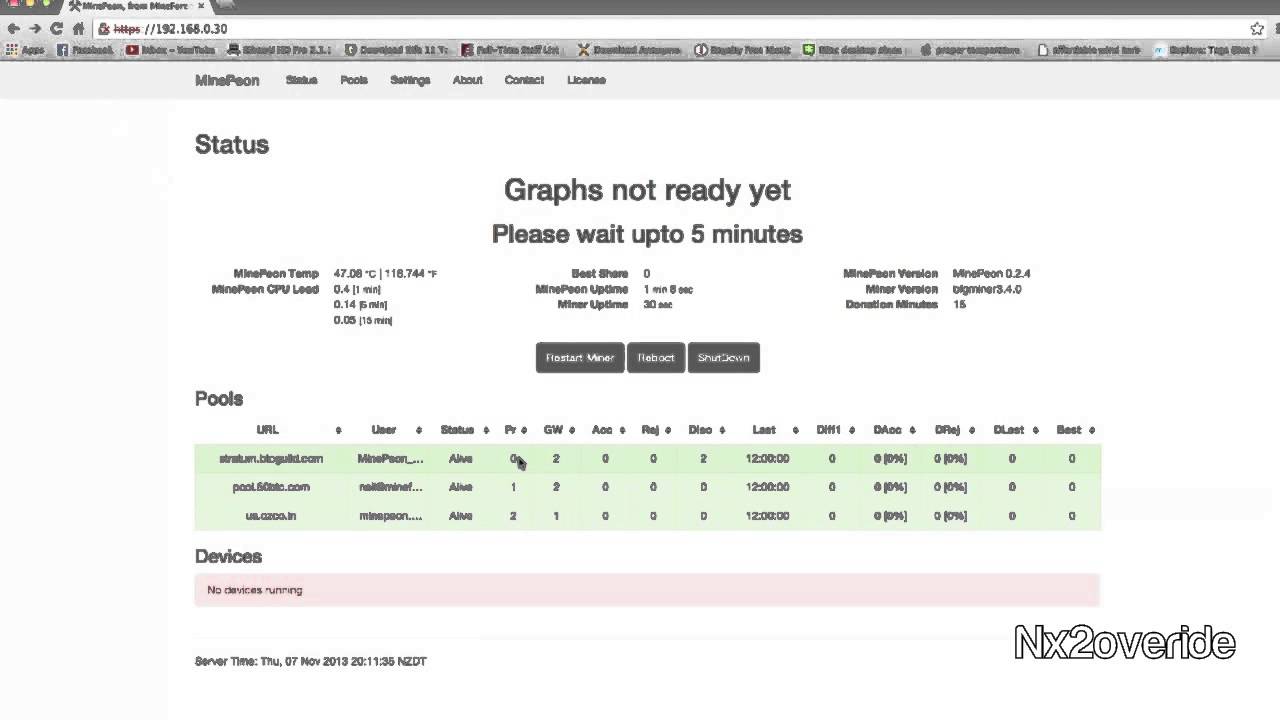Sort pools table by Pr column
1280x720 pixels.
510,430
